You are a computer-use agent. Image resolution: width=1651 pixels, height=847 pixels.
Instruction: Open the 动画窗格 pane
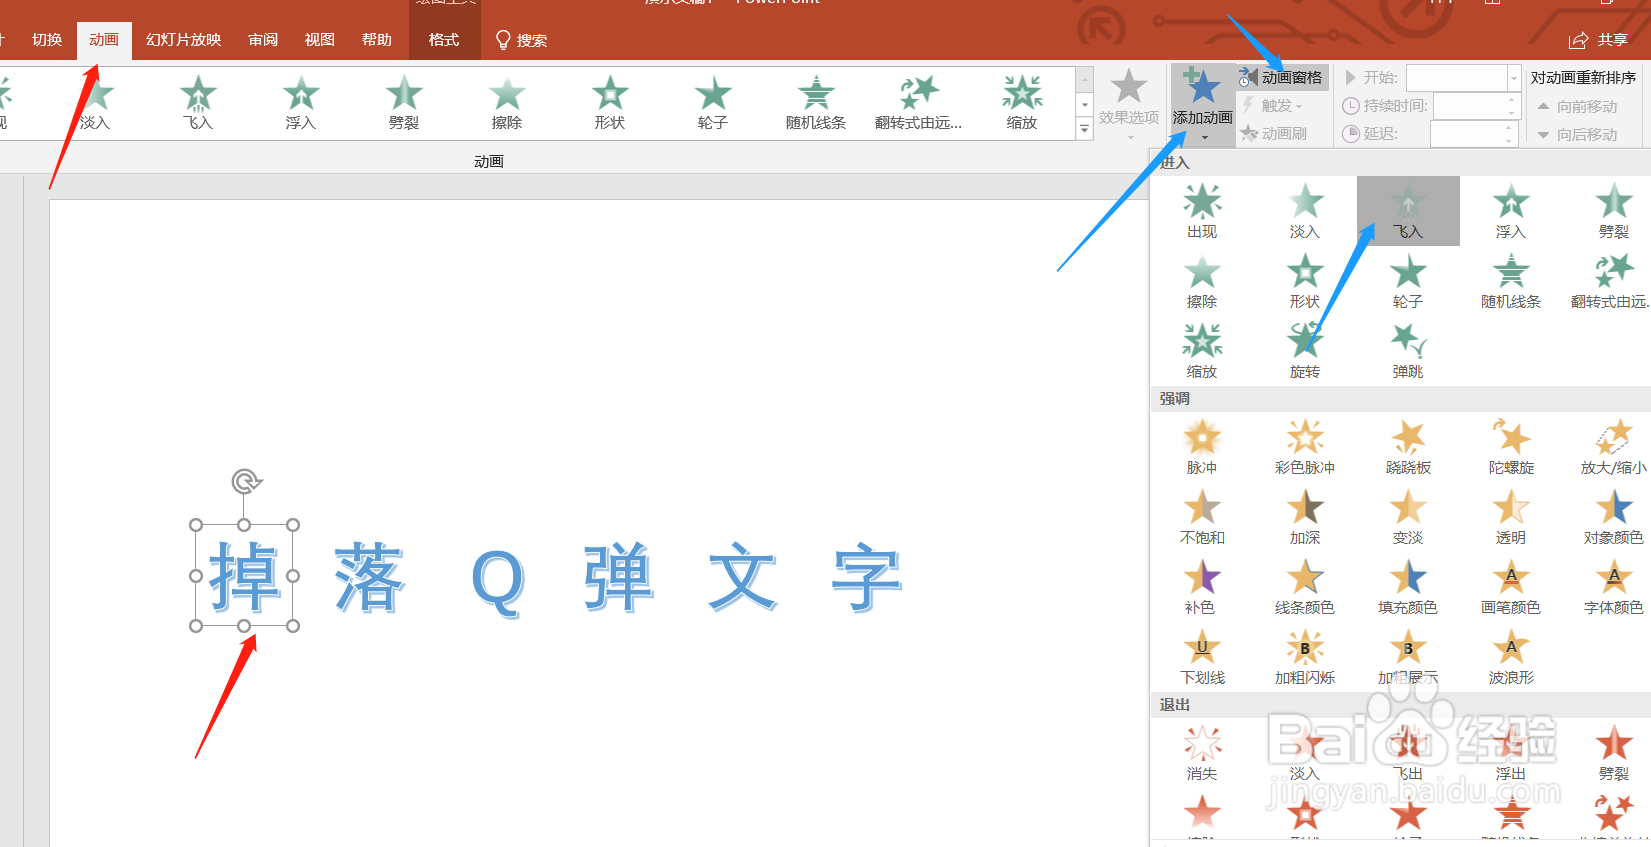[x=1283, y=77]
